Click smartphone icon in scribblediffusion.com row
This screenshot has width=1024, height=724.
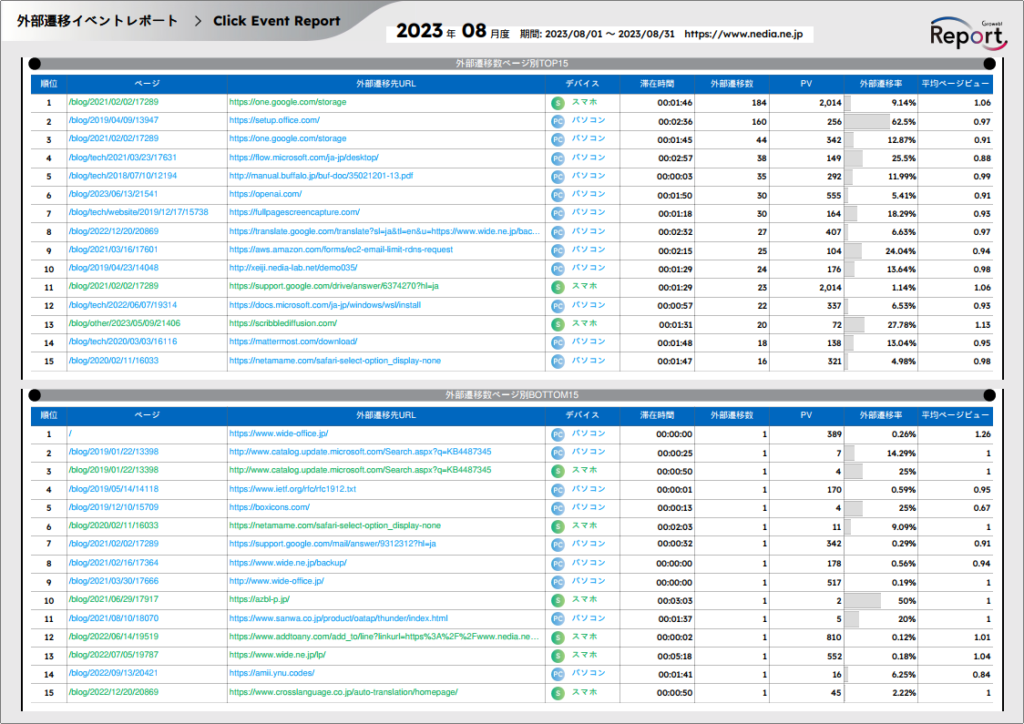558,324
